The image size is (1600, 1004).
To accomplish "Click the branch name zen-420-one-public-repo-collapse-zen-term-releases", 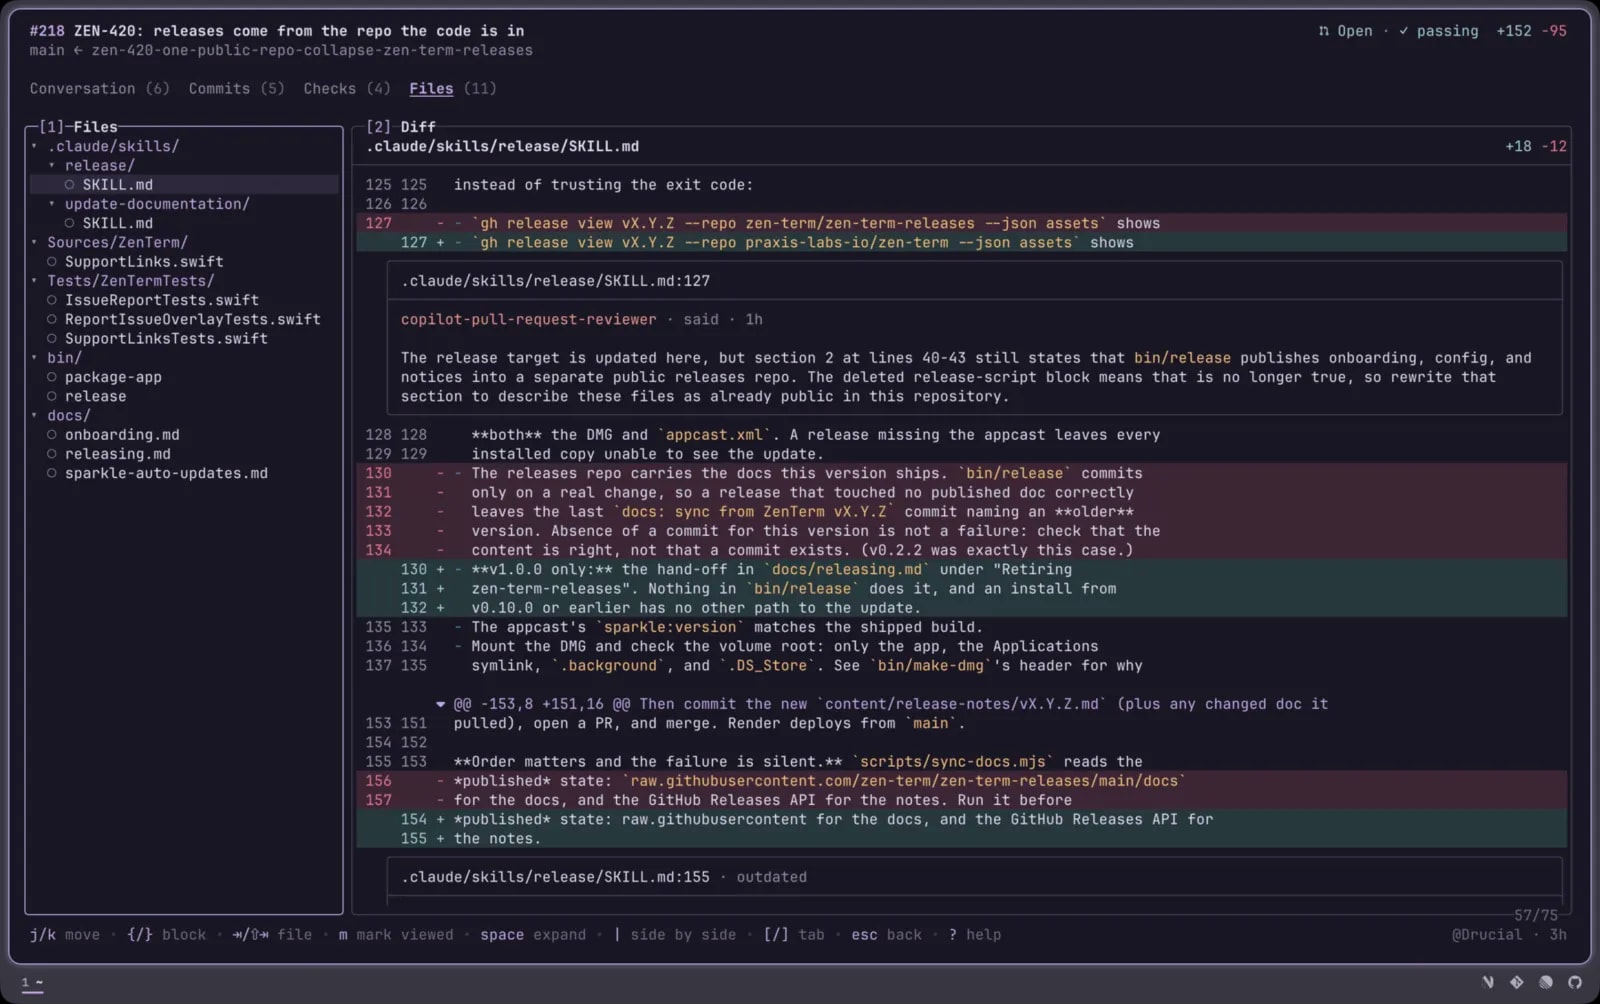I will 312,50.
